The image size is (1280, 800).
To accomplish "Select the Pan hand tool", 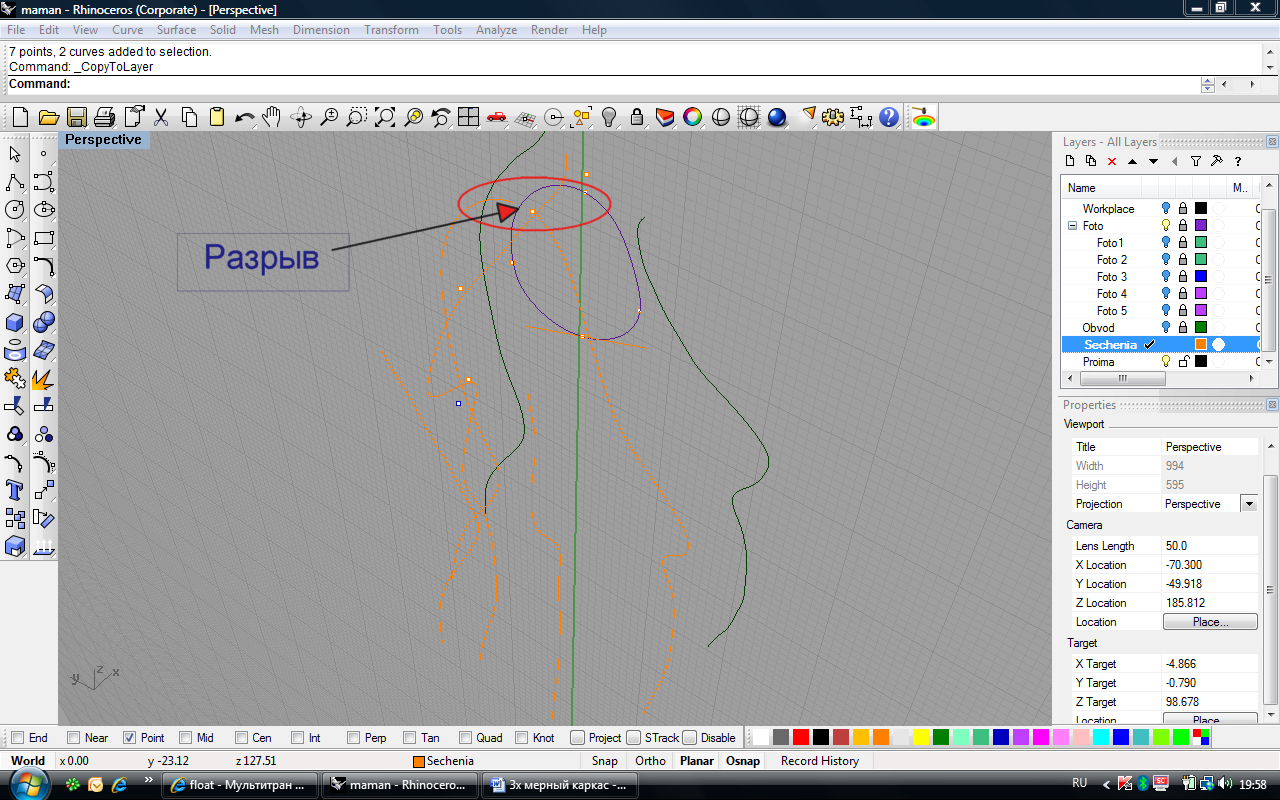I will [272, 117].
